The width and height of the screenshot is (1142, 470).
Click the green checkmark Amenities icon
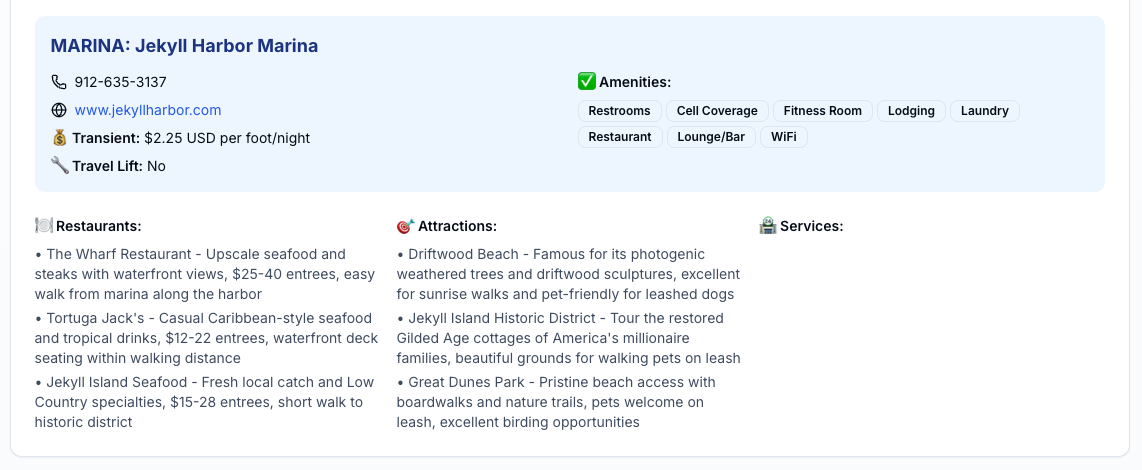[587, 82]
